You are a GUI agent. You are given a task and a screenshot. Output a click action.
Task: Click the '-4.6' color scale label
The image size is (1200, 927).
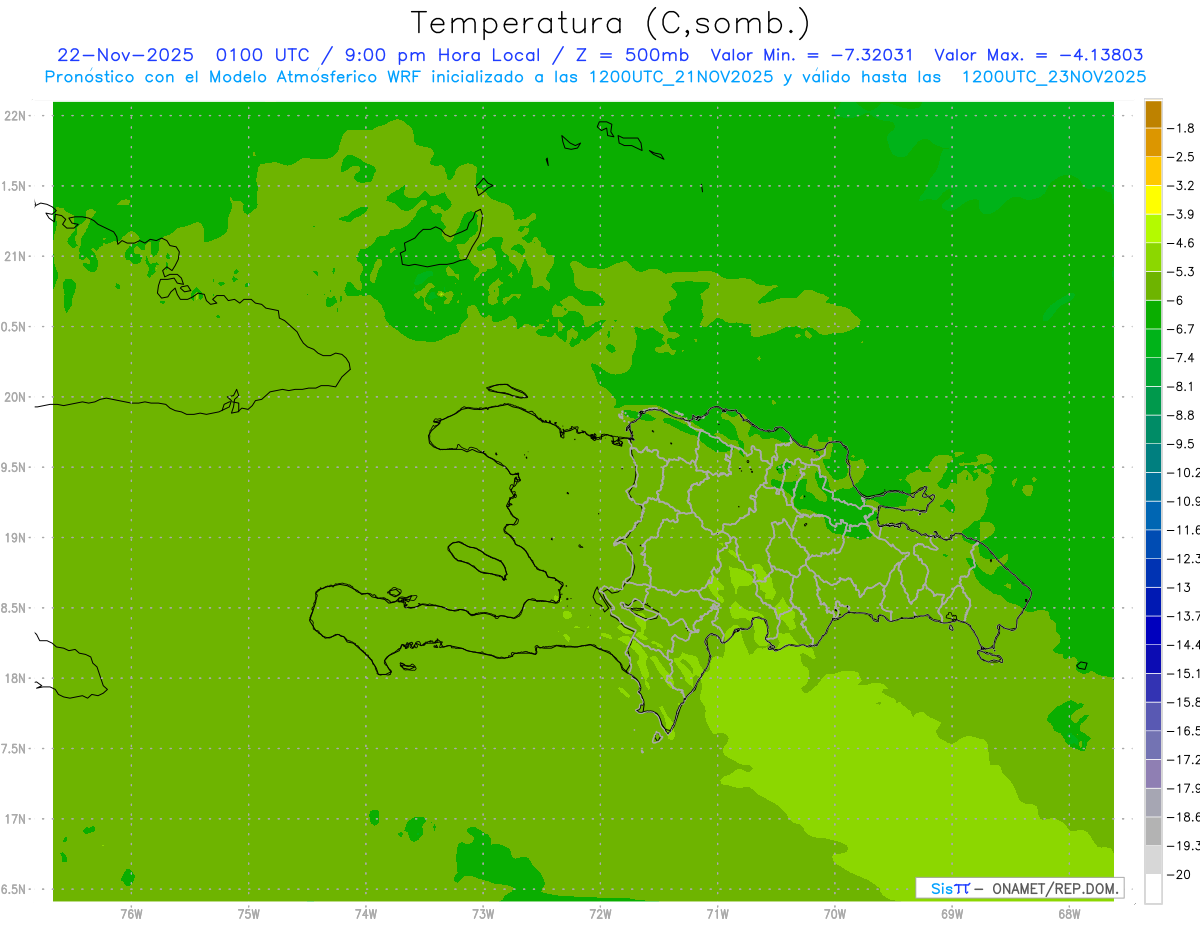tap(1182, 243)
